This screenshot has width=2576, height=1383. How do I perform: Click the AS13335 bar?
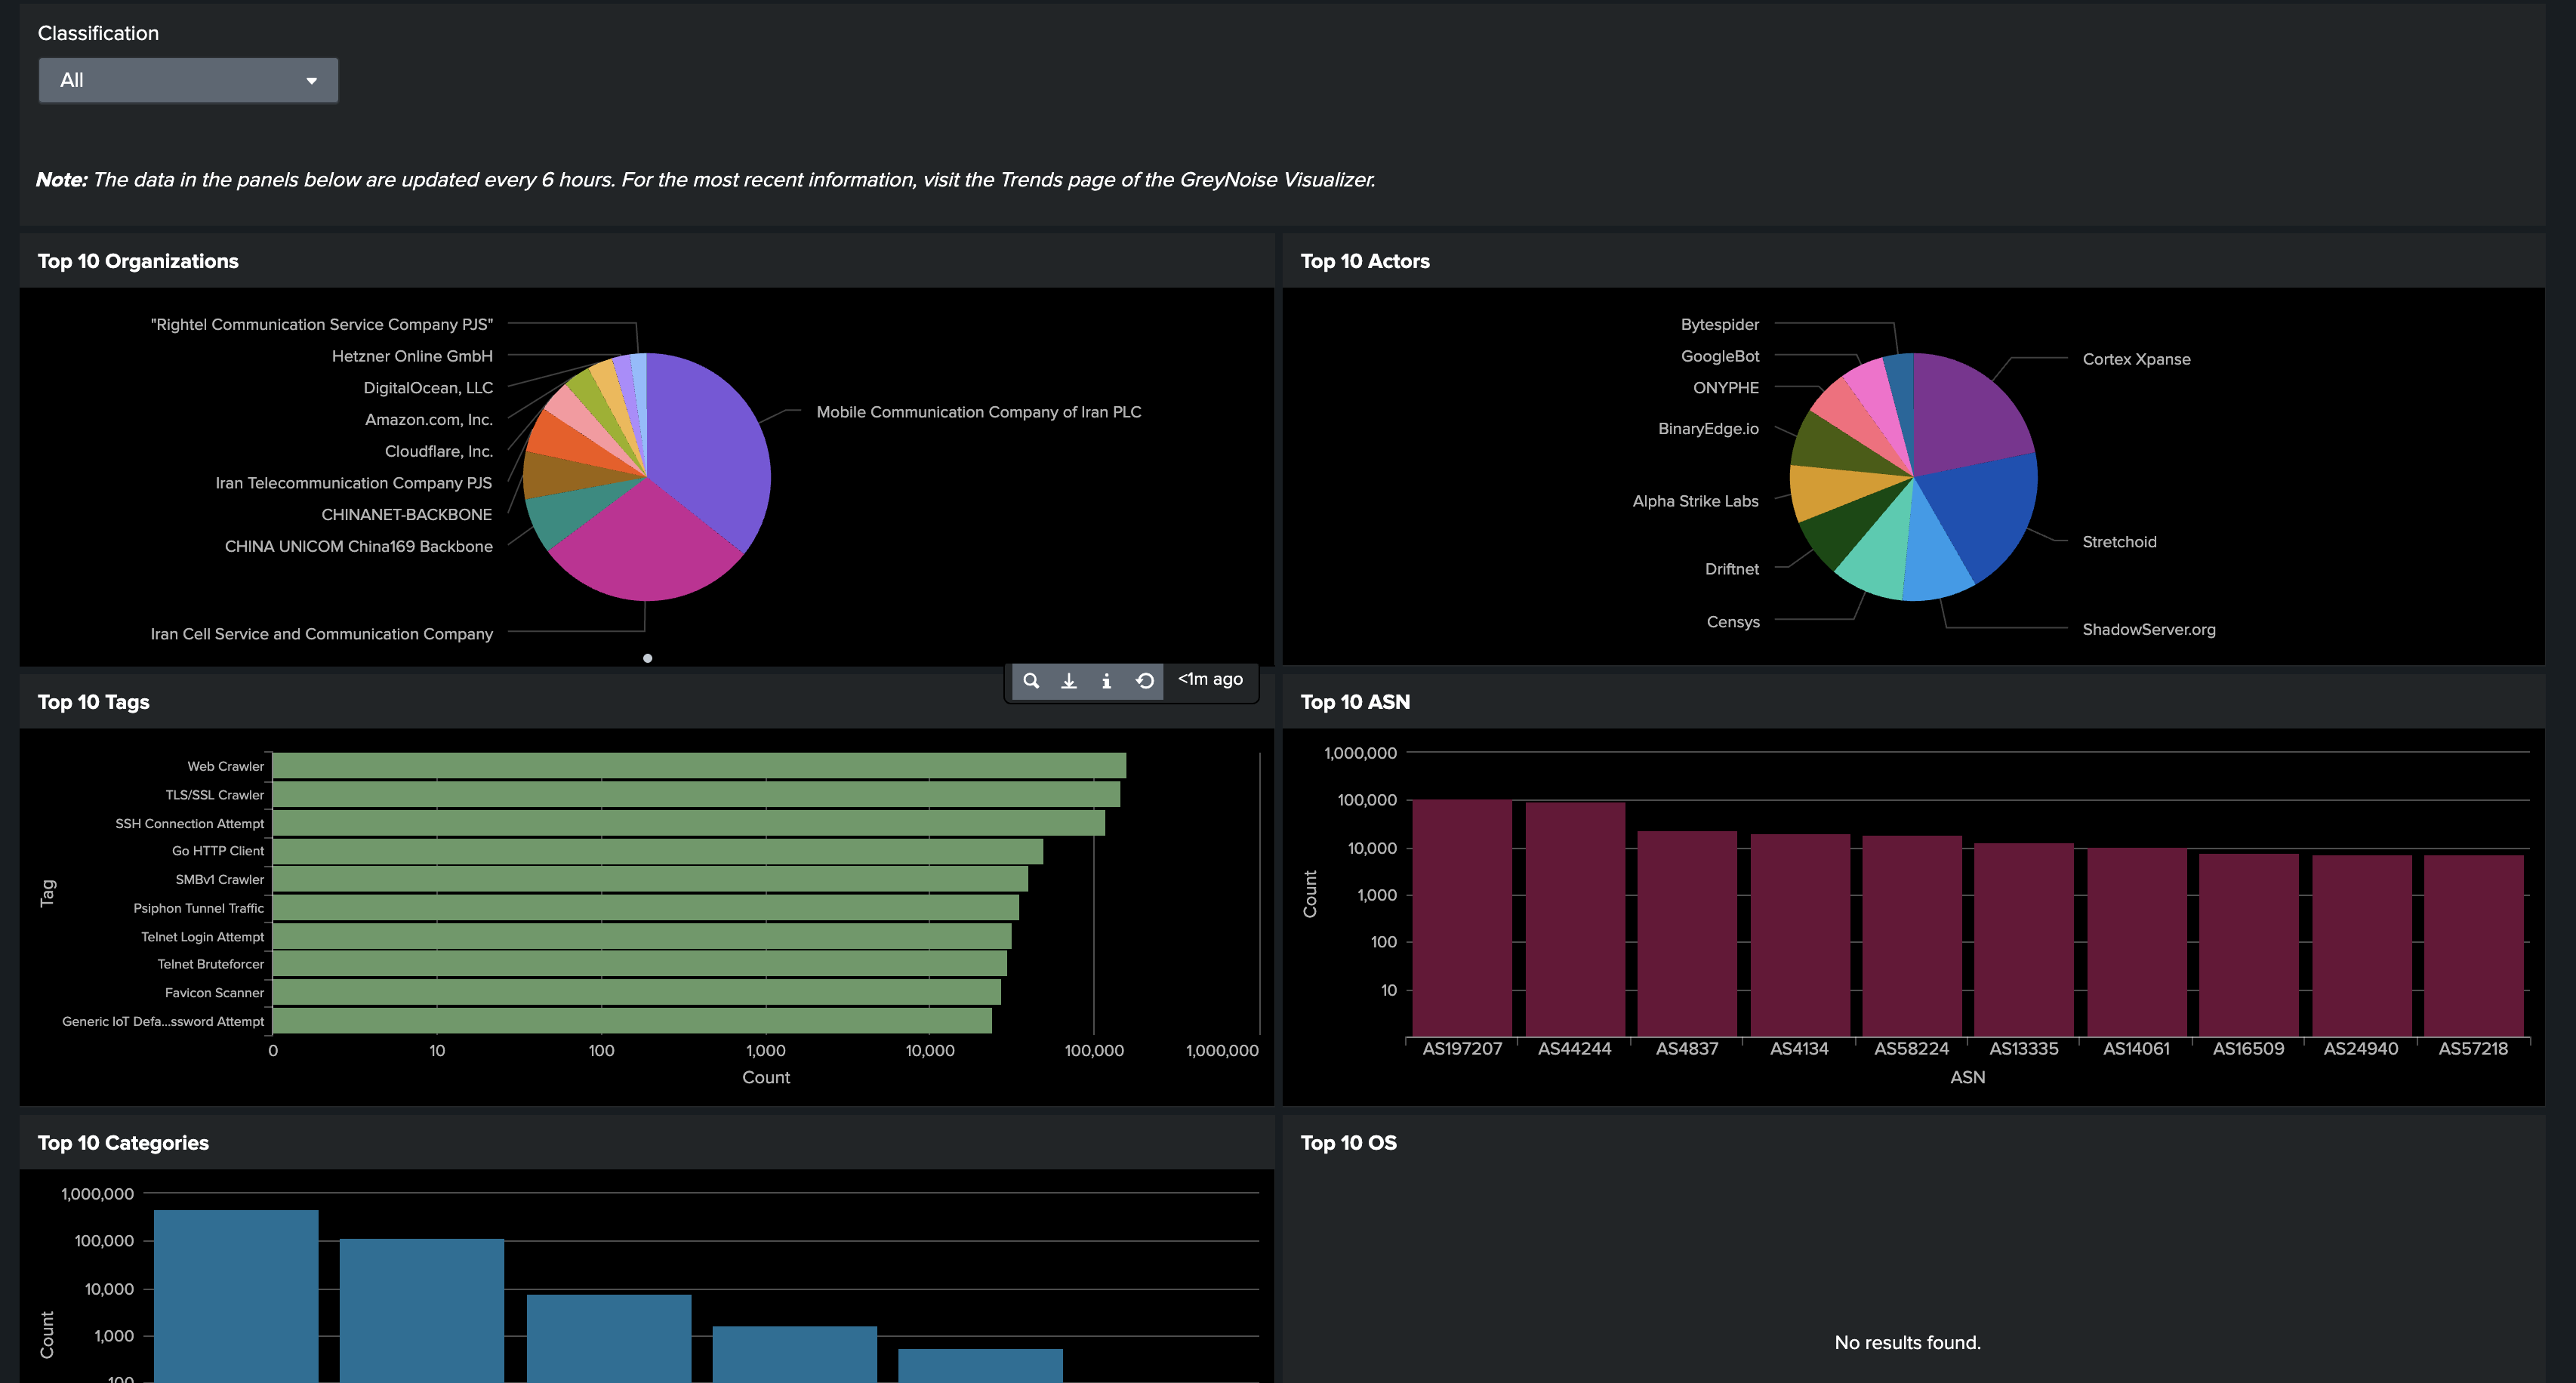pyautogui.click(x=2024, y=939)
